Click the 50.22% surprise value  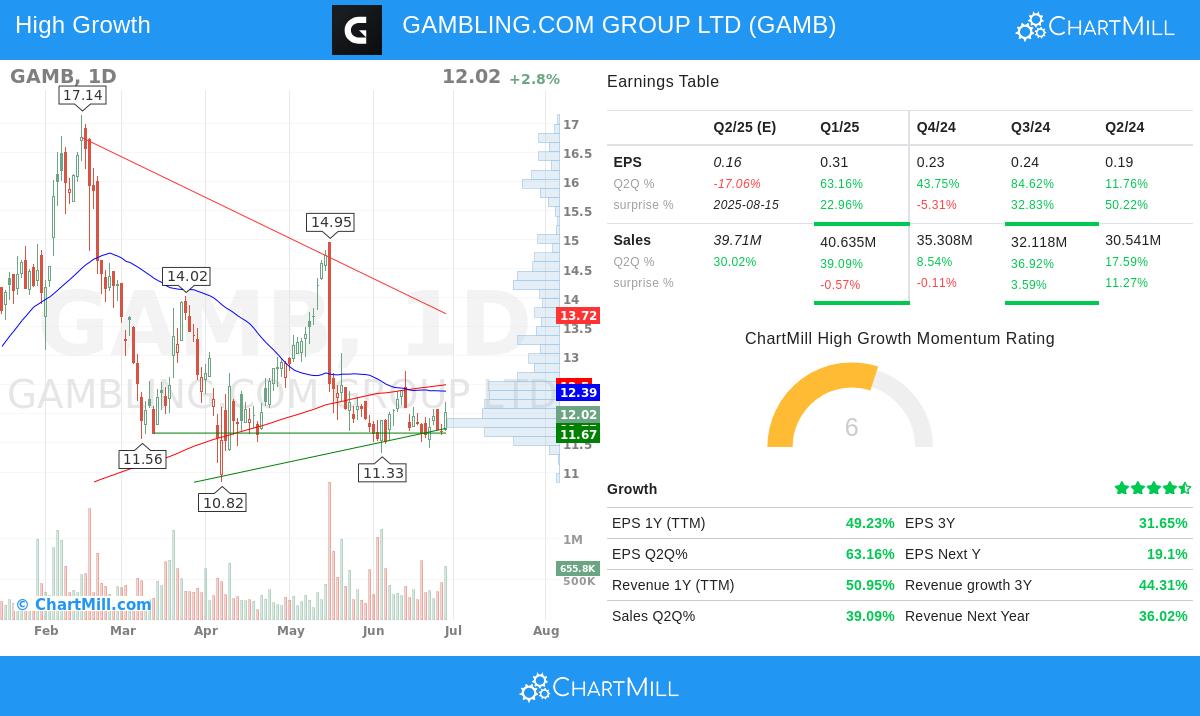click(1126, 205)
